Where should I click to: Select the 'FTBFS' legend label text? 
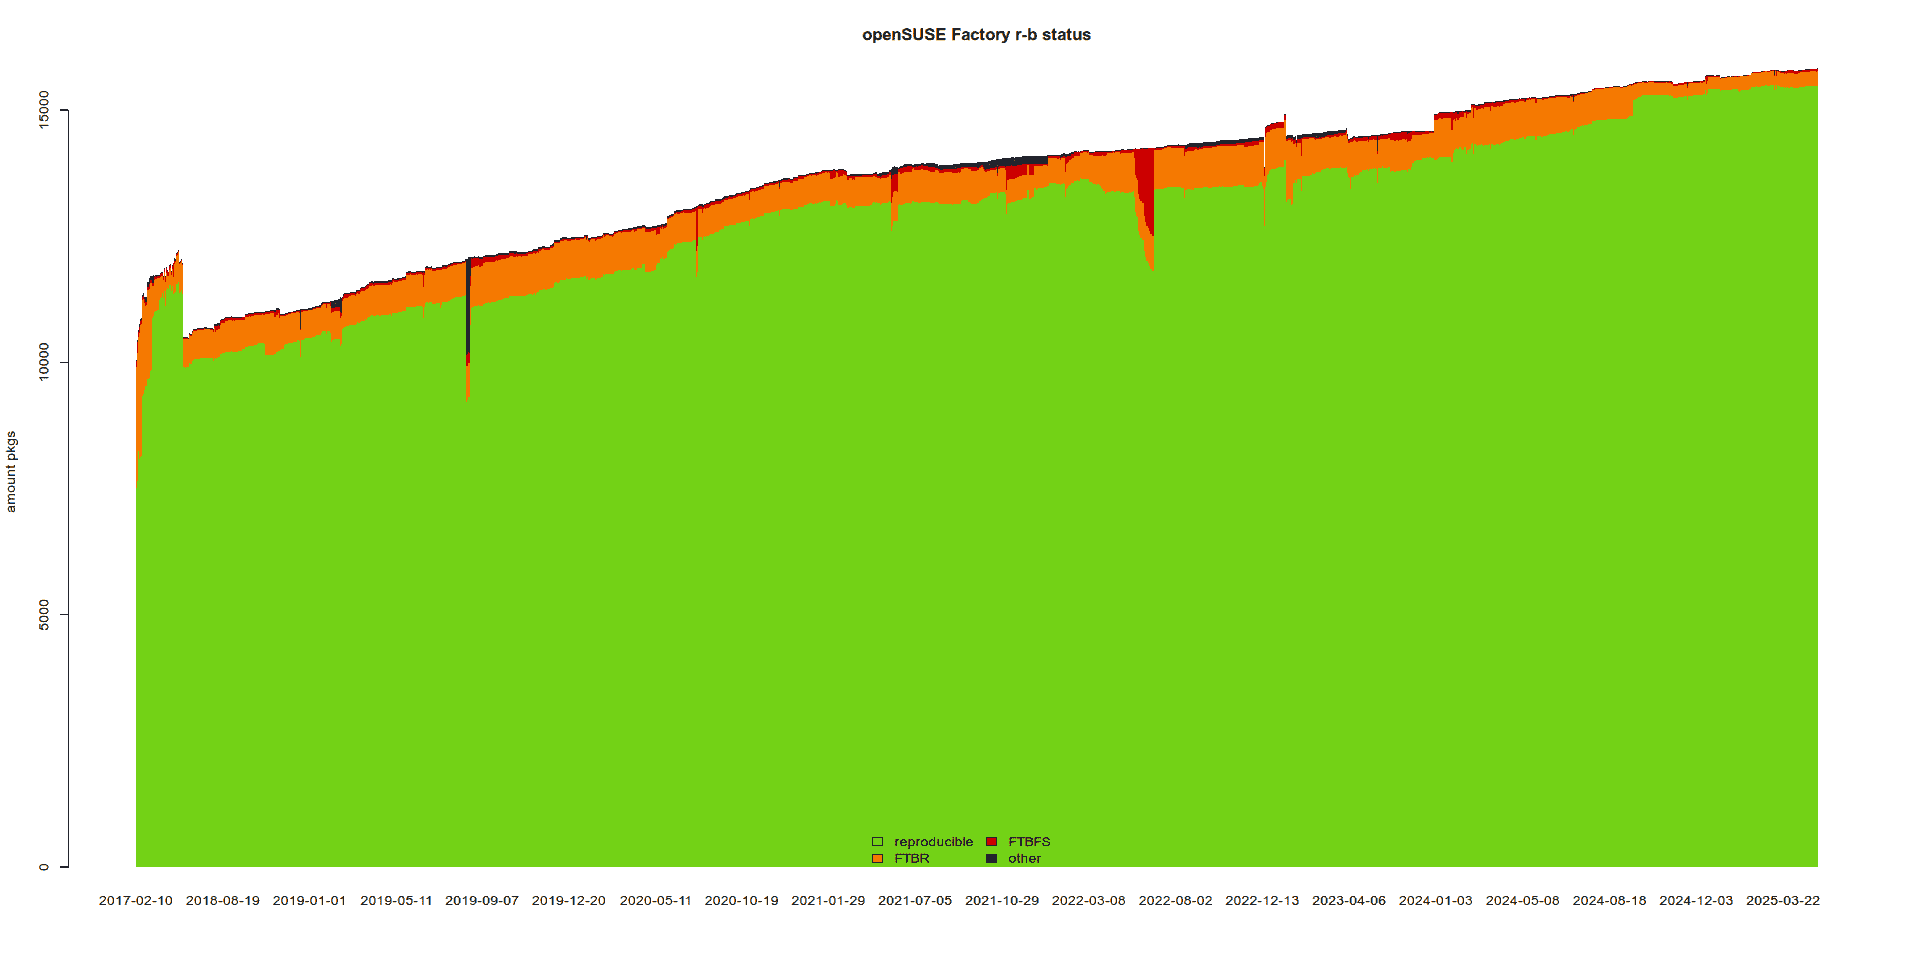tap(1029, 842)
